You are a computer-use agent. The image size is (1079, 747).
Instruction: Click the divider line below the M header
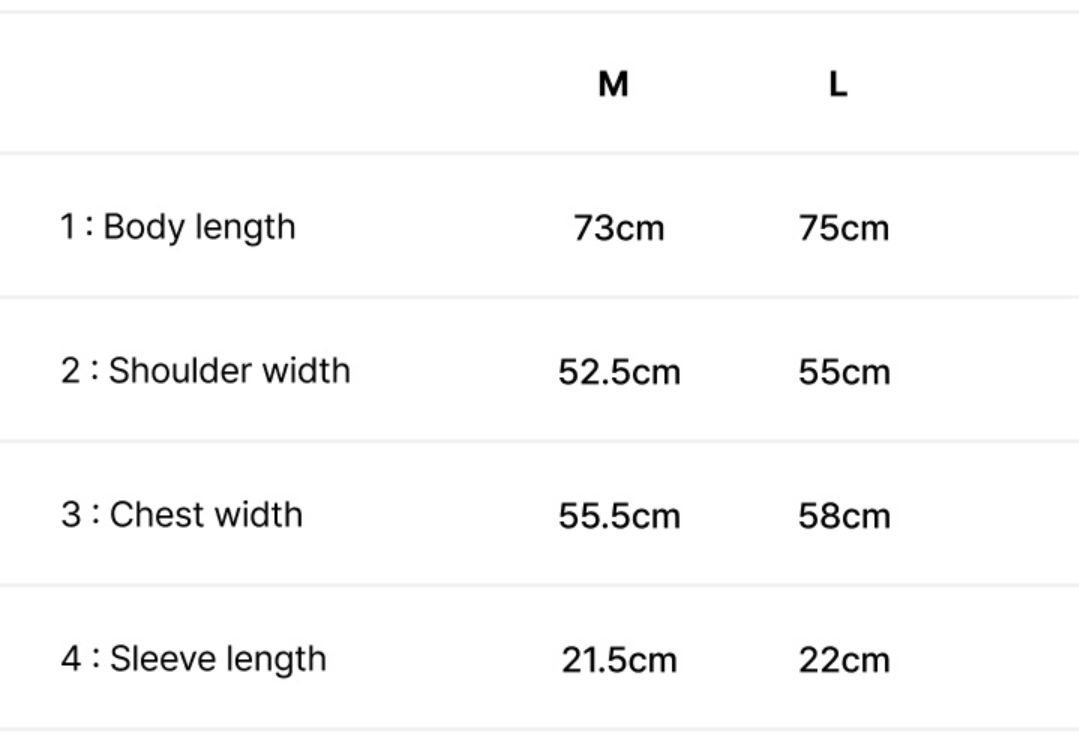613,153
